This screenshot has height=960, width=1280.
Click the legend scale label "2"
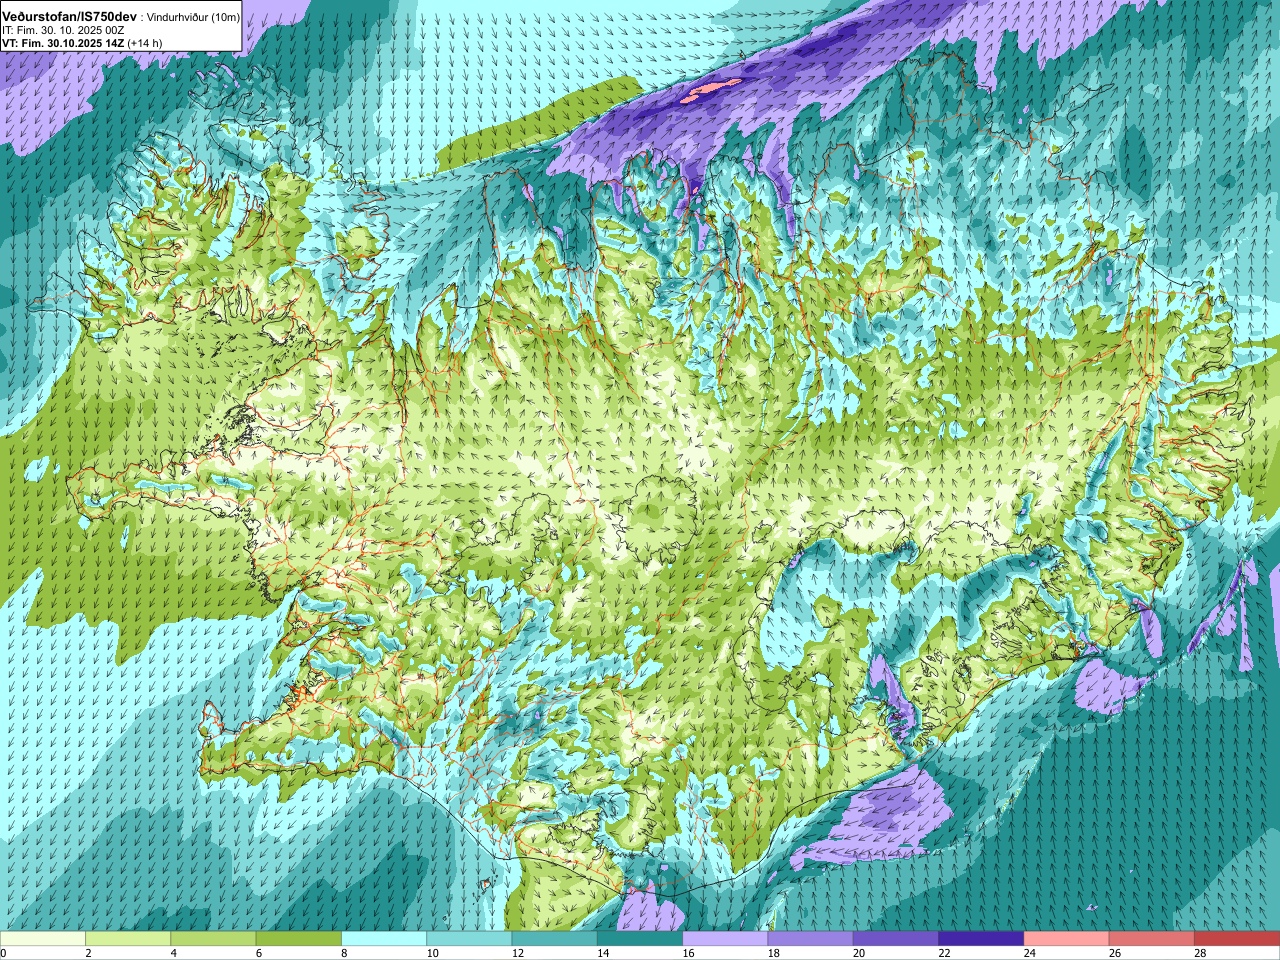point(88,953)
